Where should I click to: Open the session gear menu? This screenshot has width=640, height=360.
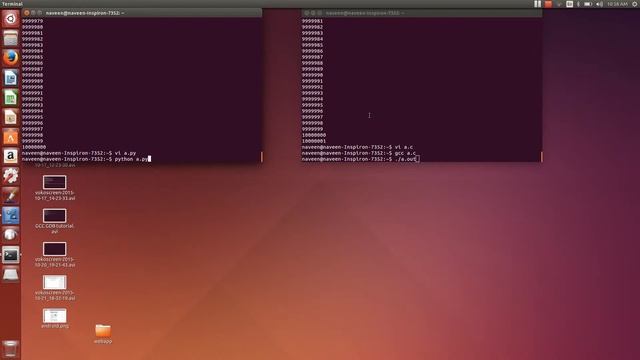(635, 4)
